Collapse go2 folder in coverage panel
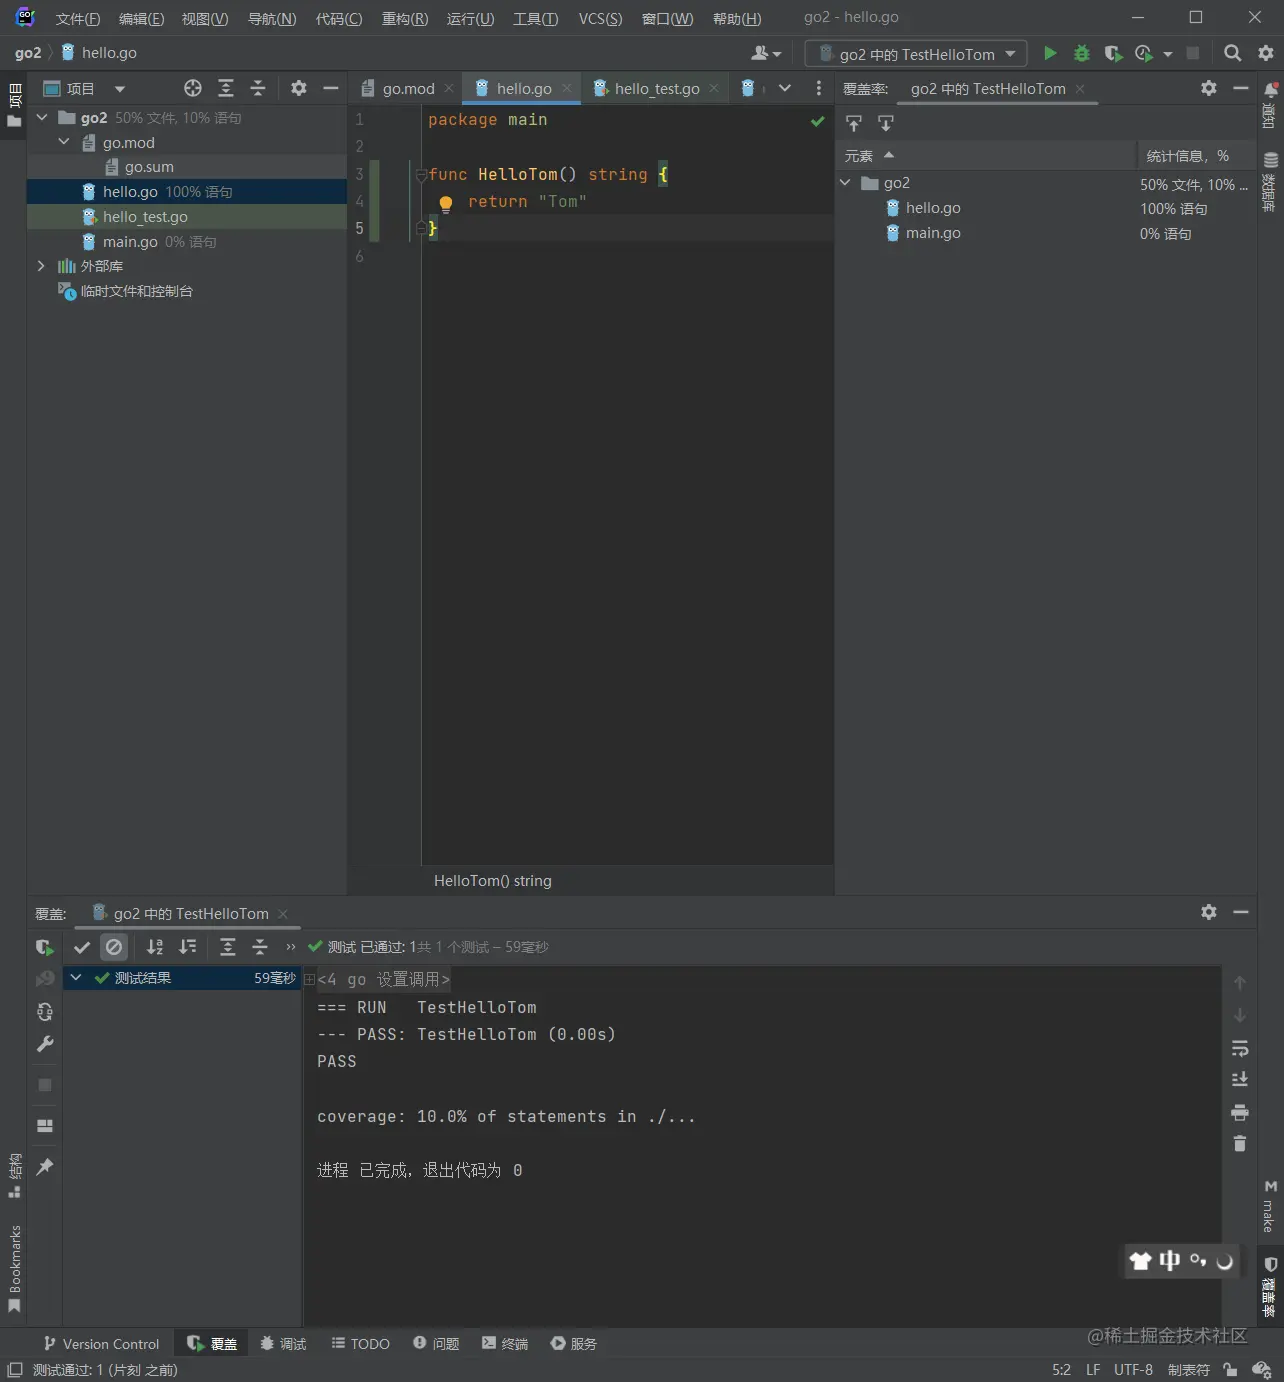 846,183
